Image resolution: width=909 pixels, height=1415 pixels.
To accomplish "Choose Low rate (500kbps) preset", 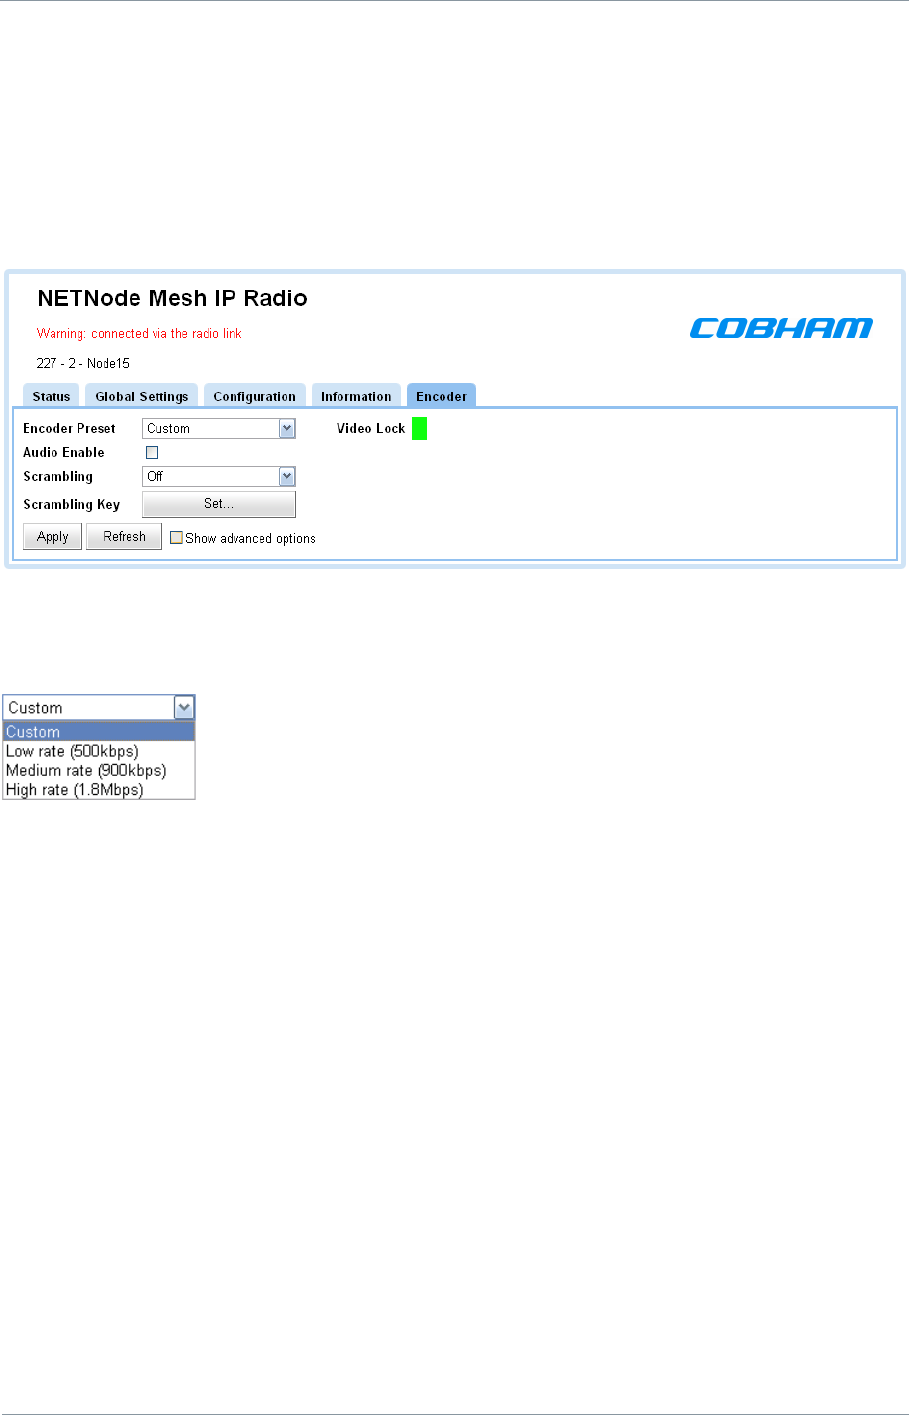I will (99, 751).
